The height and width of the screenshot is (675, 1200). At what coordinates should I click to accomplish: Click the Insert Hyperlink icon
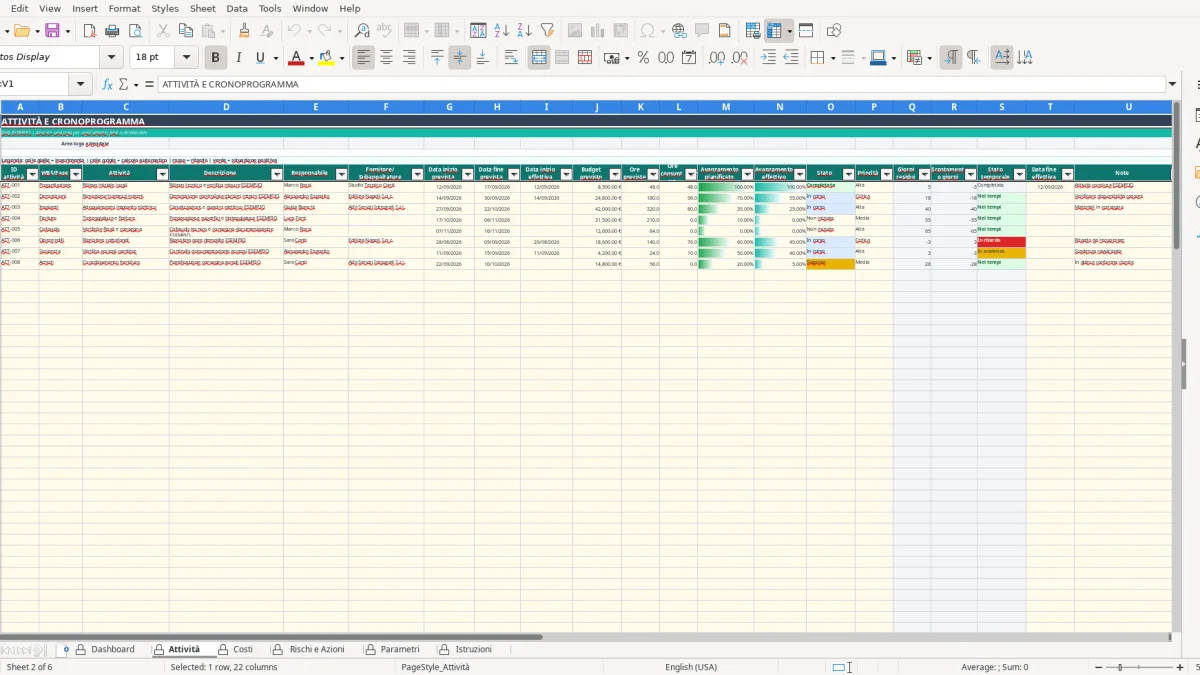coord(679,31)
